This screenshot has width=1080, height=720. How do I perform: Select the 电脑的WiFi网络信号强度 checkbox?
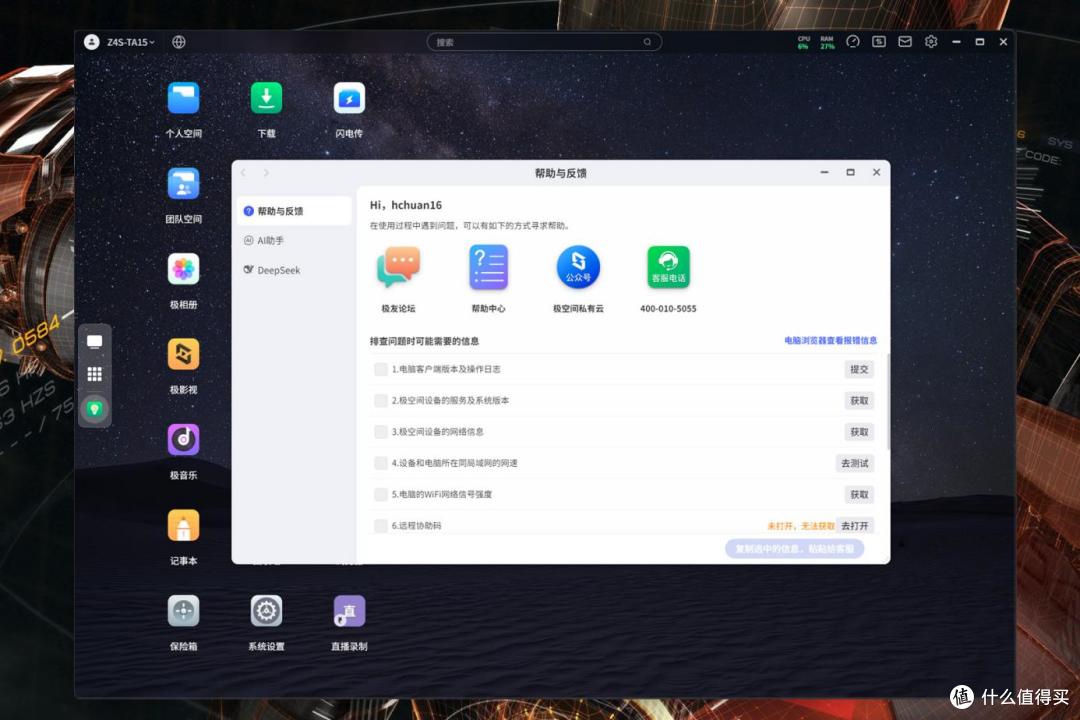point(380,494)
